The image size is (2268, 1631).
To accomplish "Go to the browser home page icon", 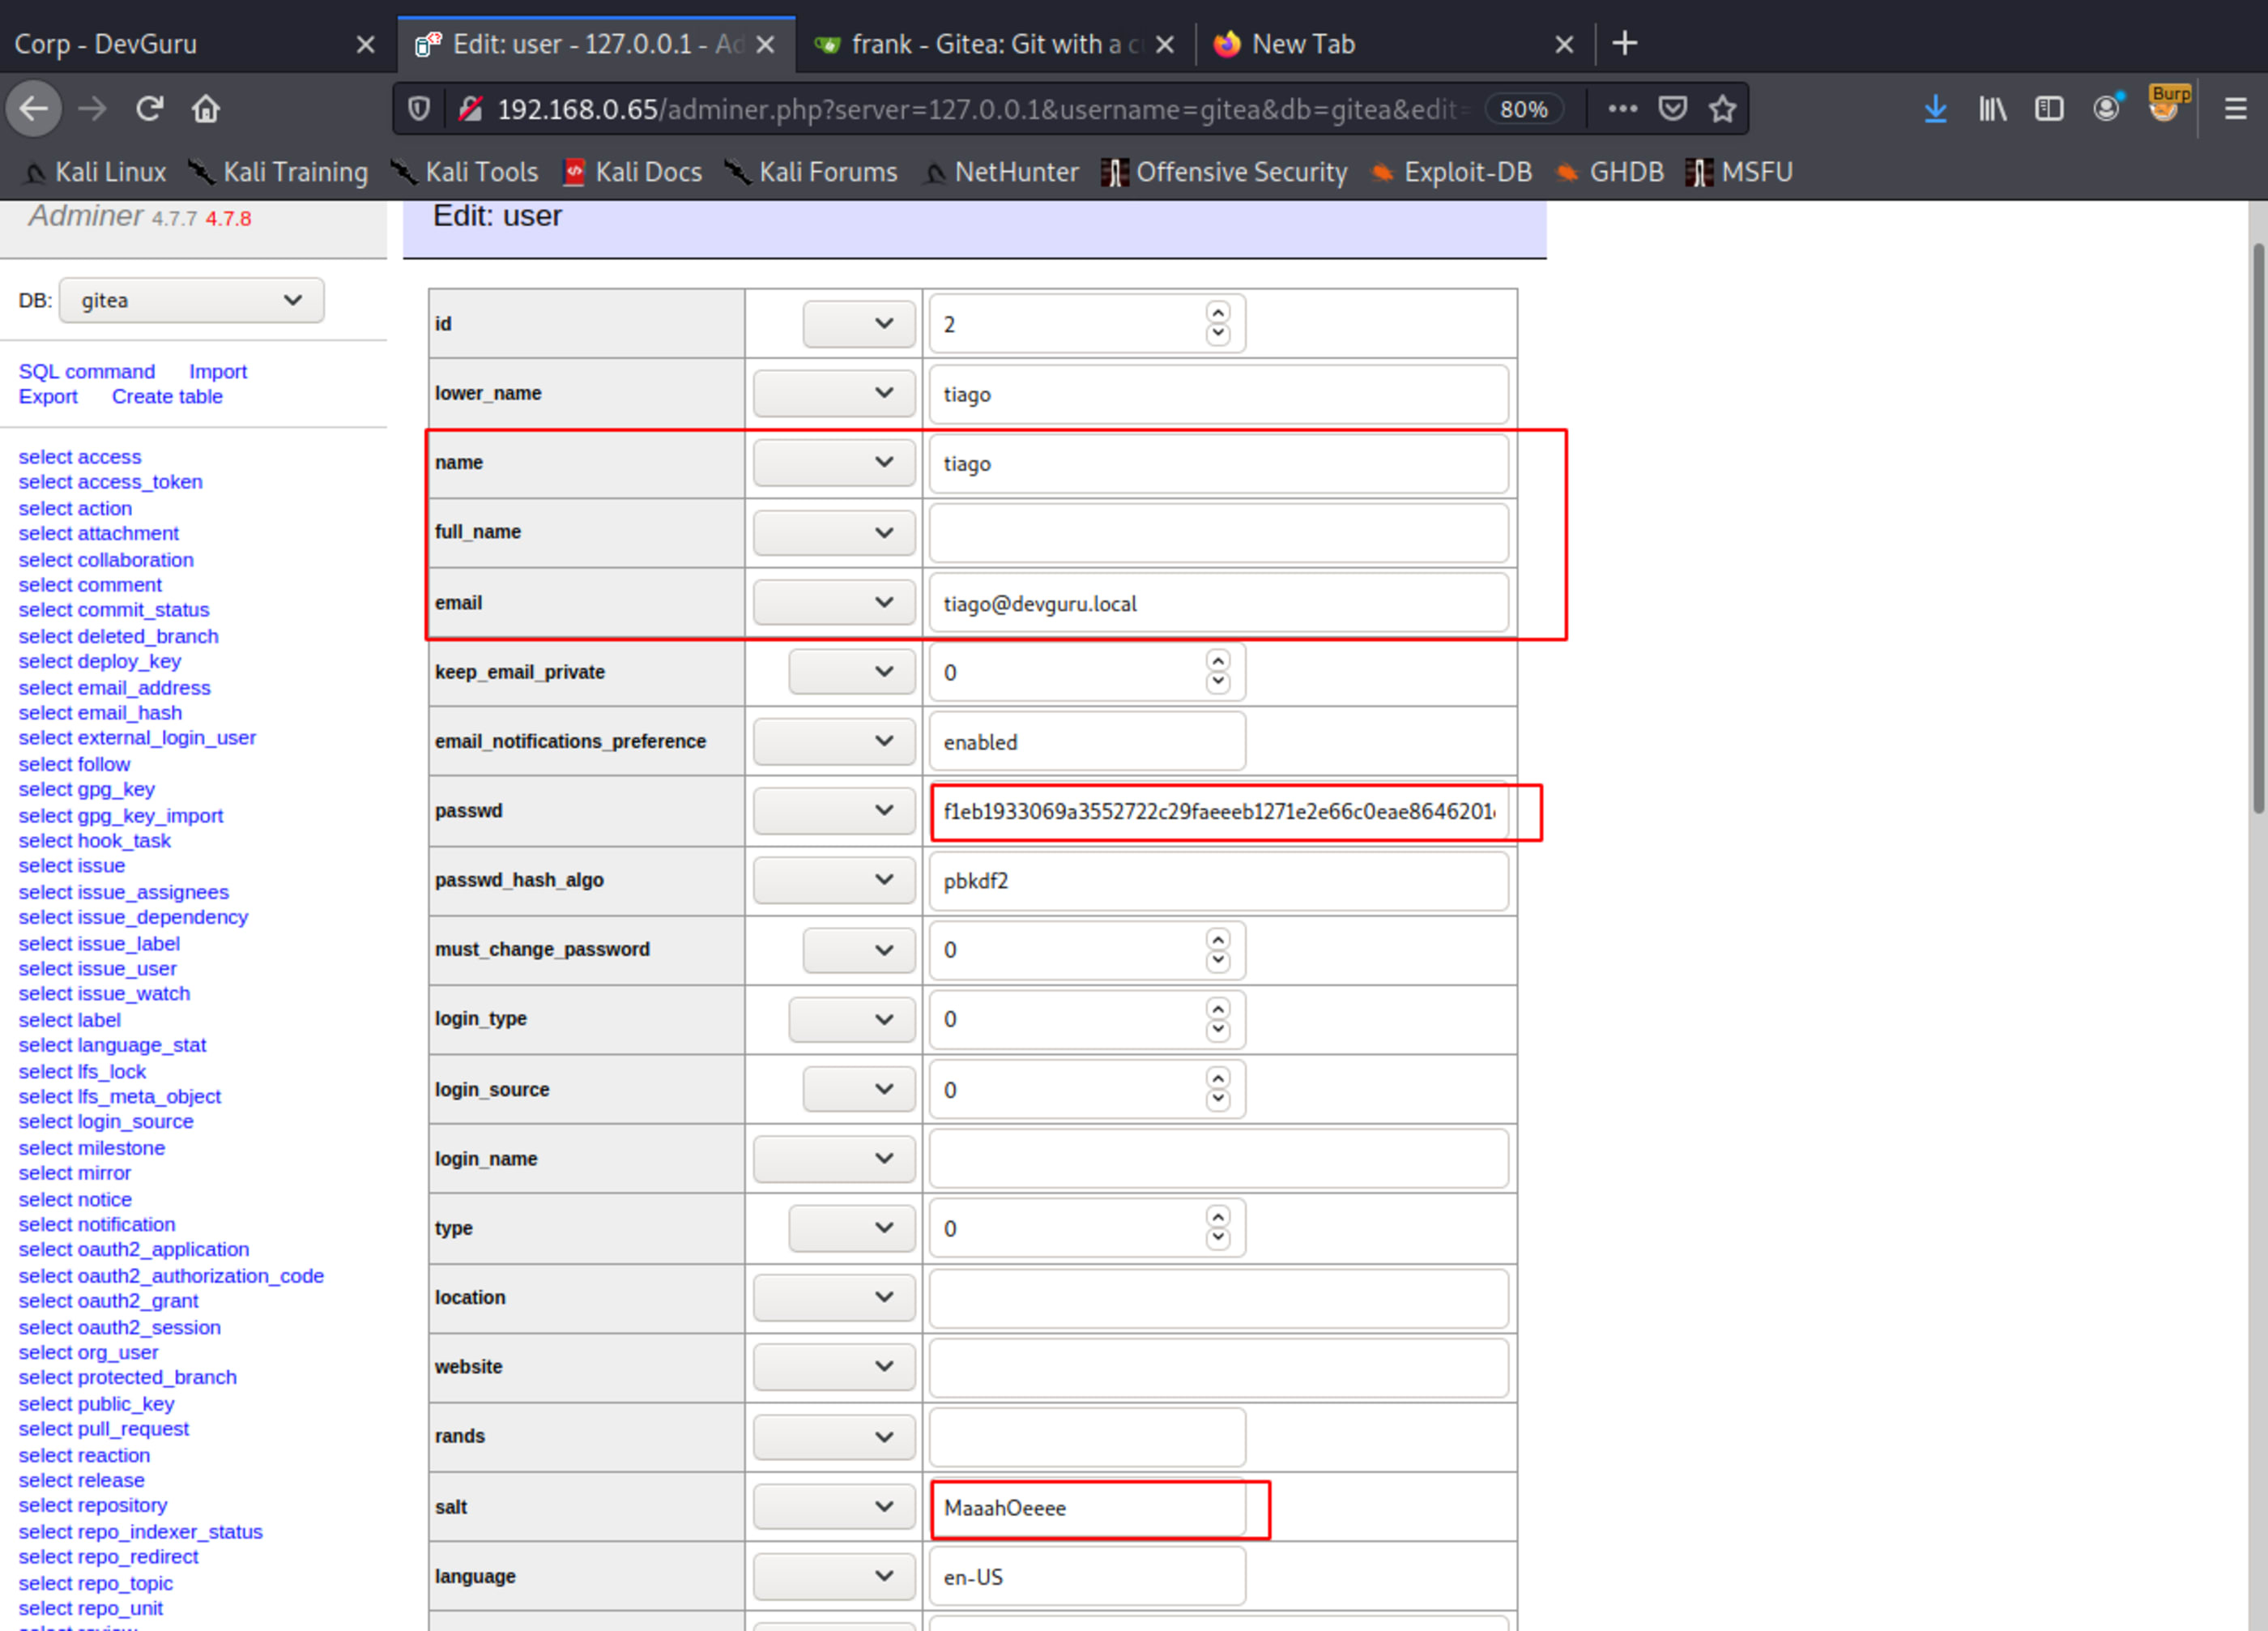I will click(x=206, y=108).
